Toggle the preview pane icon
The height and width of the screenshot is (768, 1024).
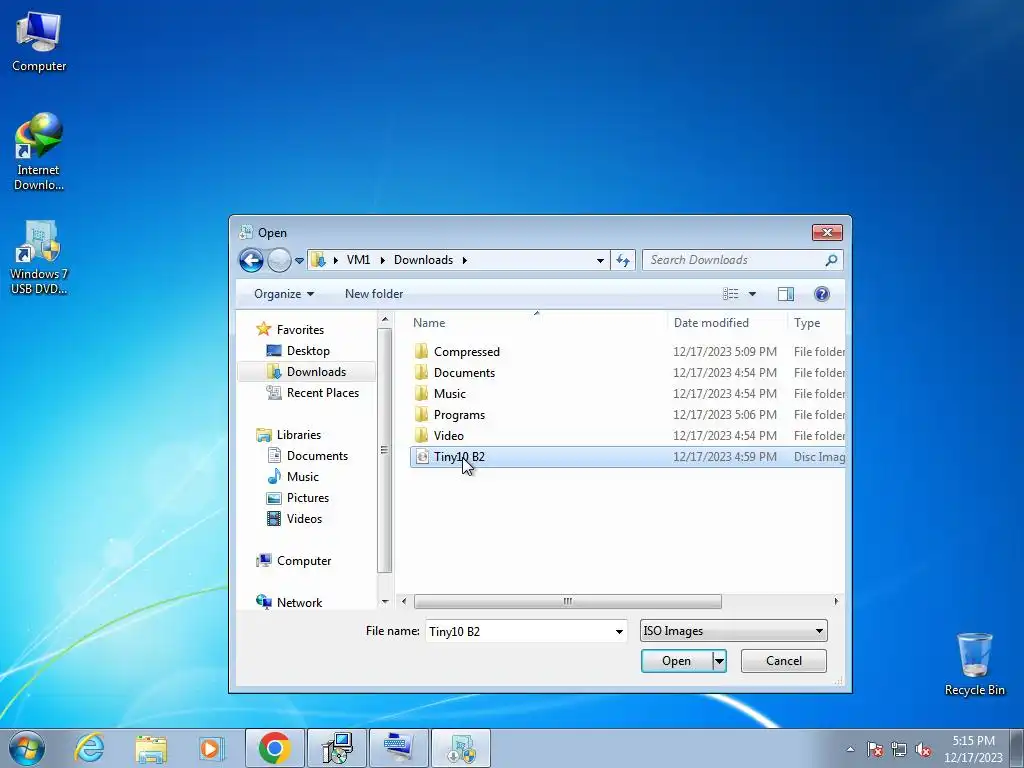coord(786,294)
